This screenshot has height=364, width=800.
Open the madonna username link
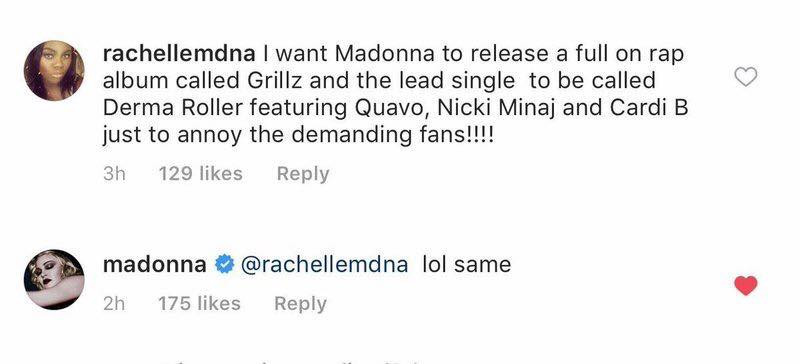(x=155, y=264)
